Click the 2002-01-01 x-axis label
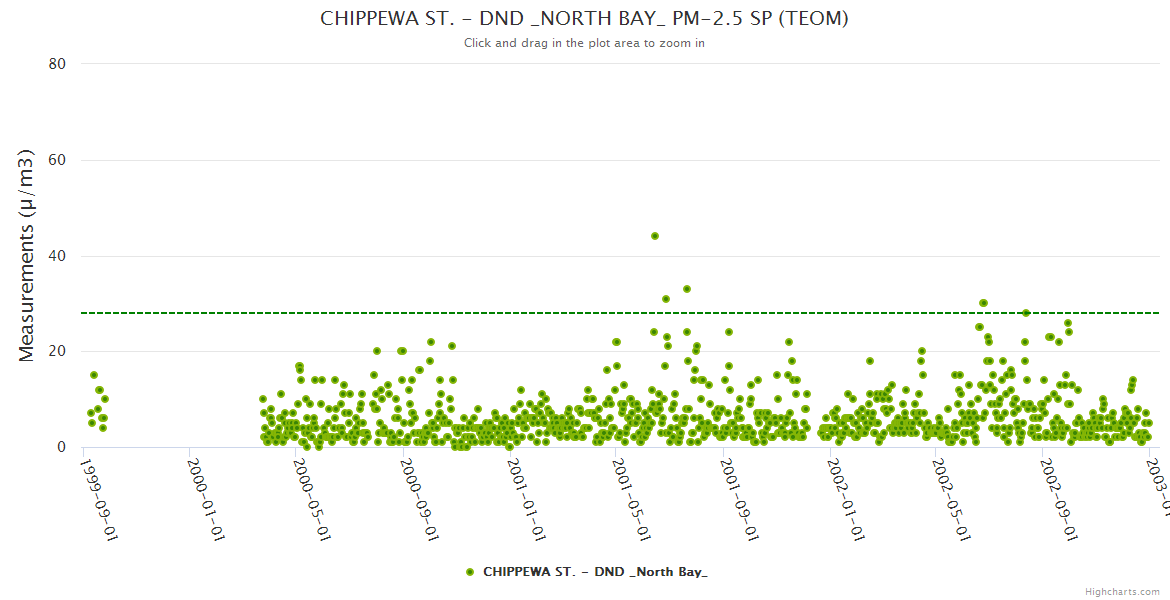This screenshot has height=600, width=1170. (x=847, y=486)
